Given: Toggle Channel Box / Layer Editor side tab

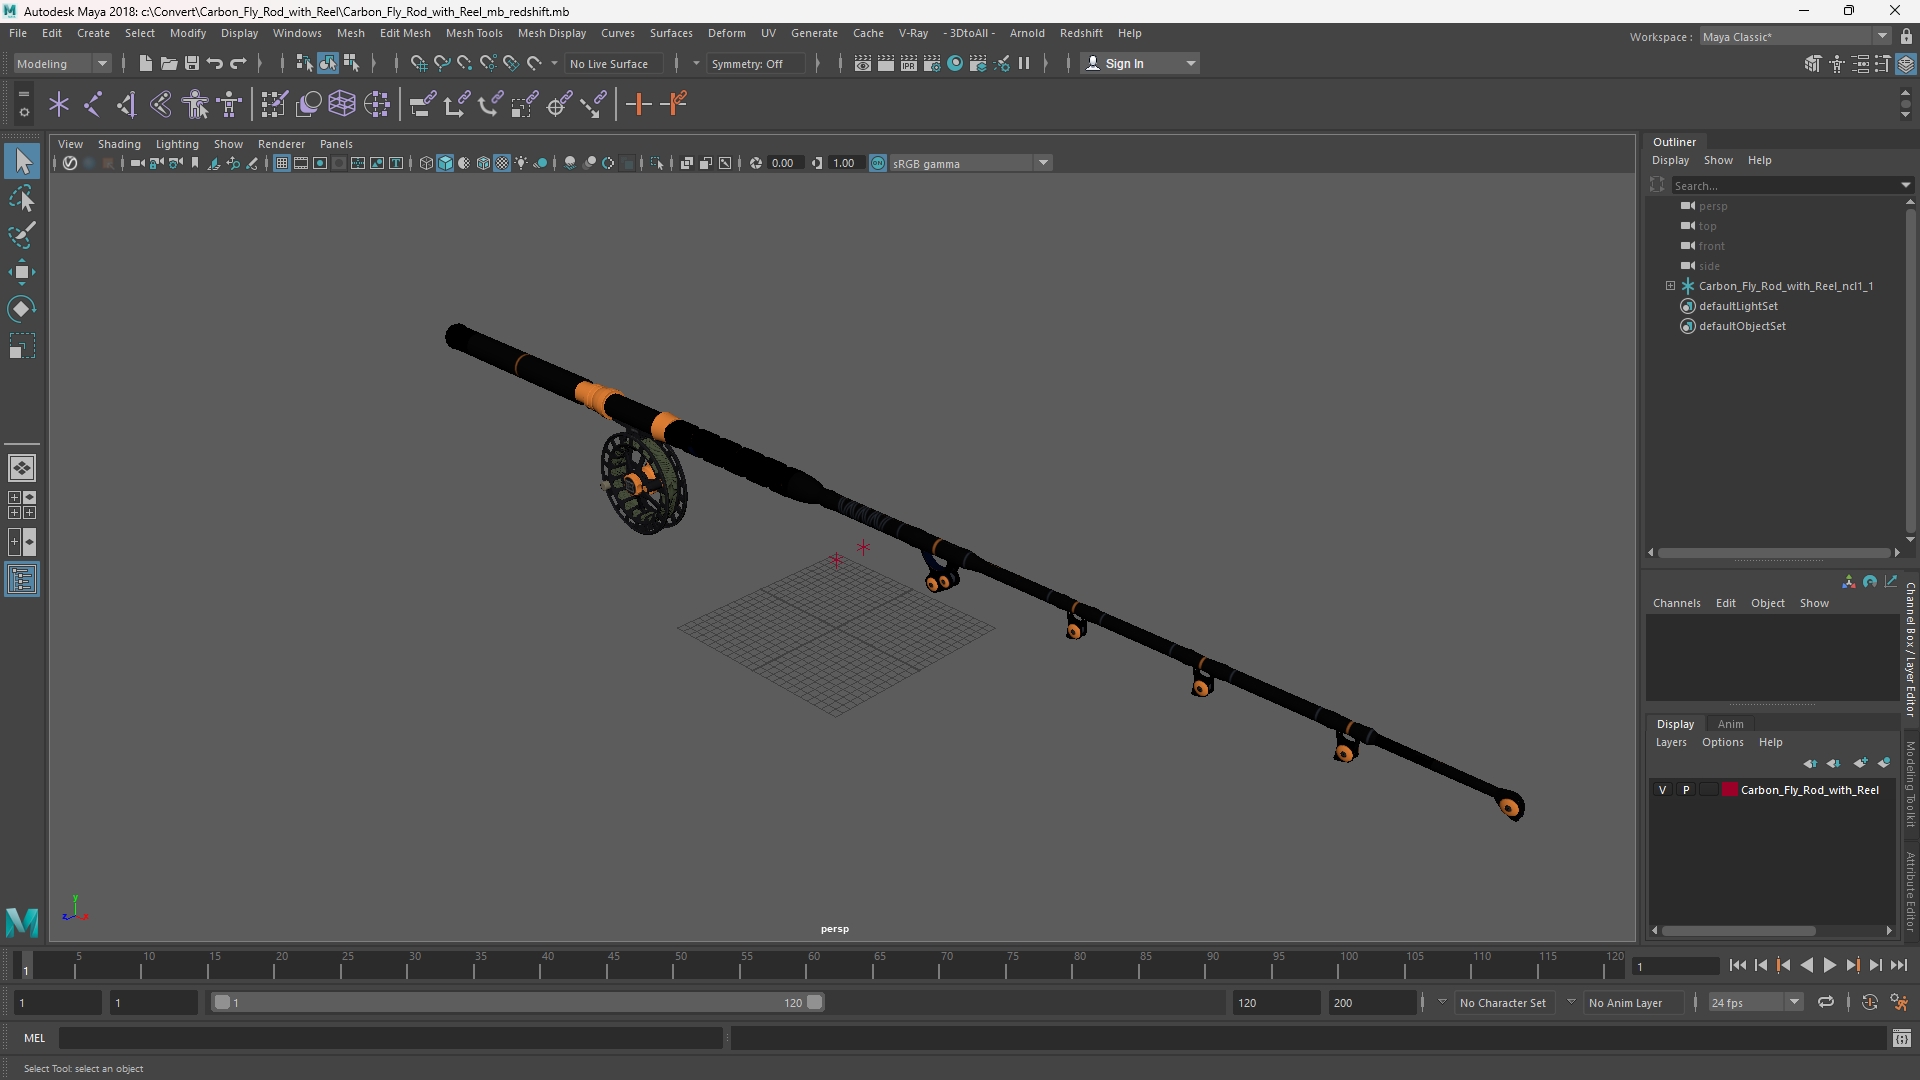Looking at the screenshot, I should pos(1910,649).
